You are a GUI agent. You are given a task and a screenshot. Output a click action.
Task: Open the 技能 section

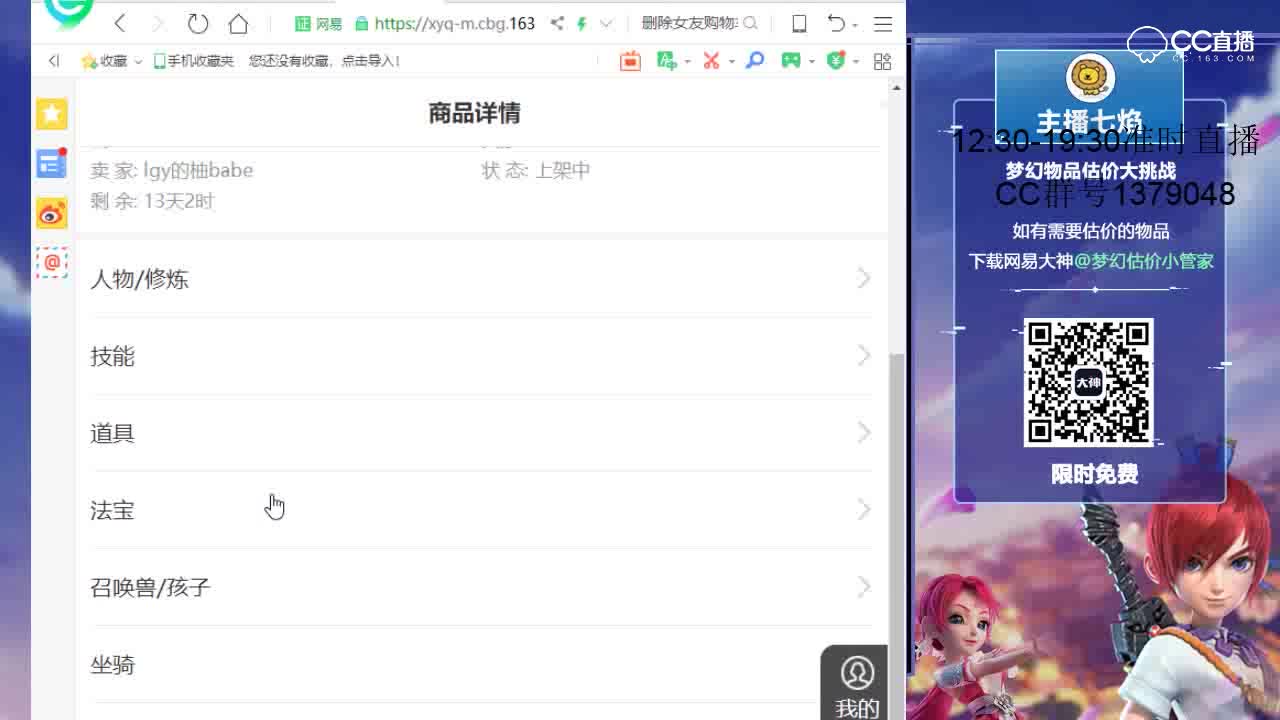coord(482,356)
